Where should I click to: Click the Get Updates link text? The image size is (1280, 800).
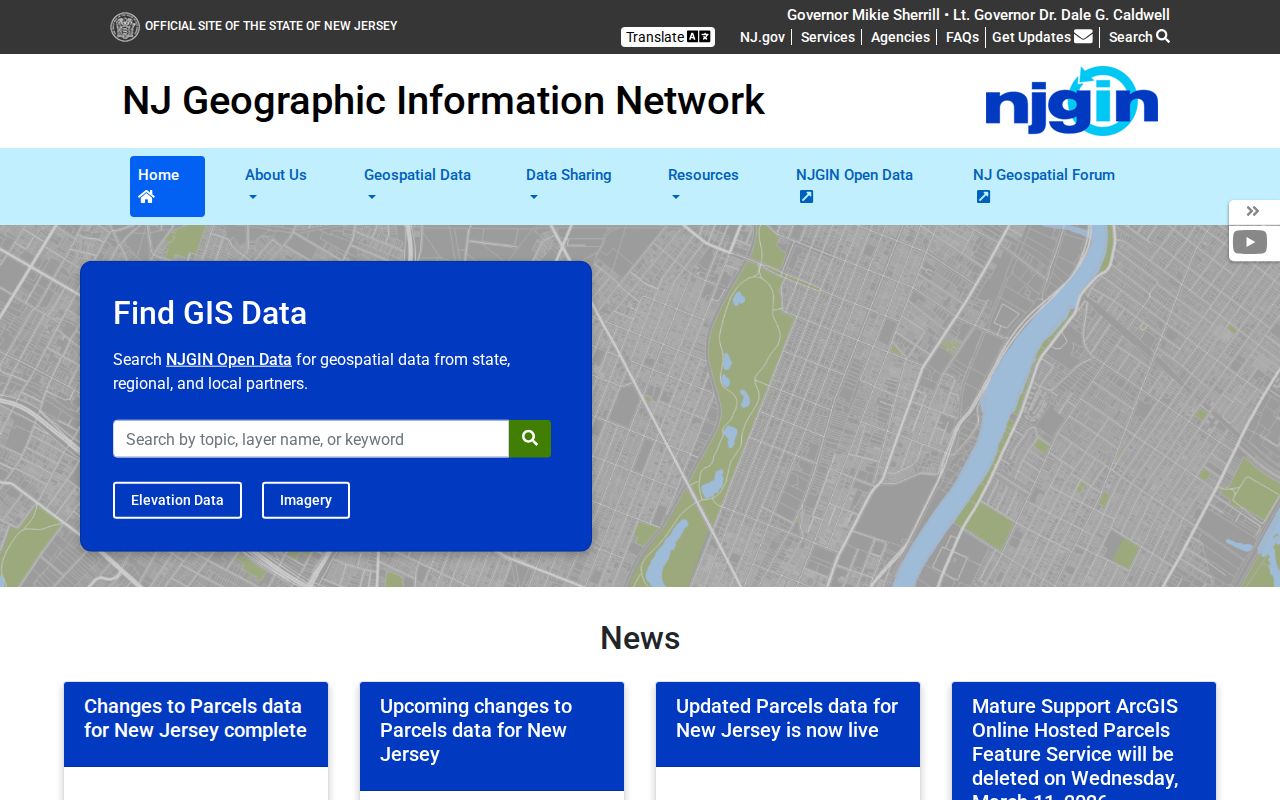(1031, 37)
